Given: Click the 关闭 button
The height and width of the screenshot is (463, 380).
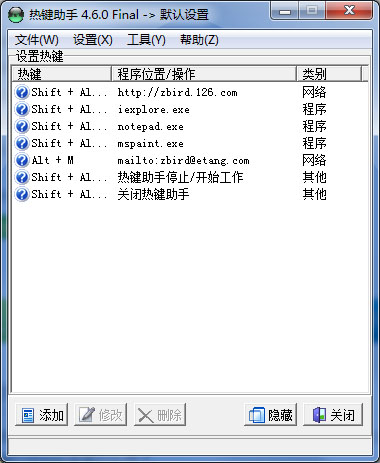Looking at the screenshot, I should point(333,415).
